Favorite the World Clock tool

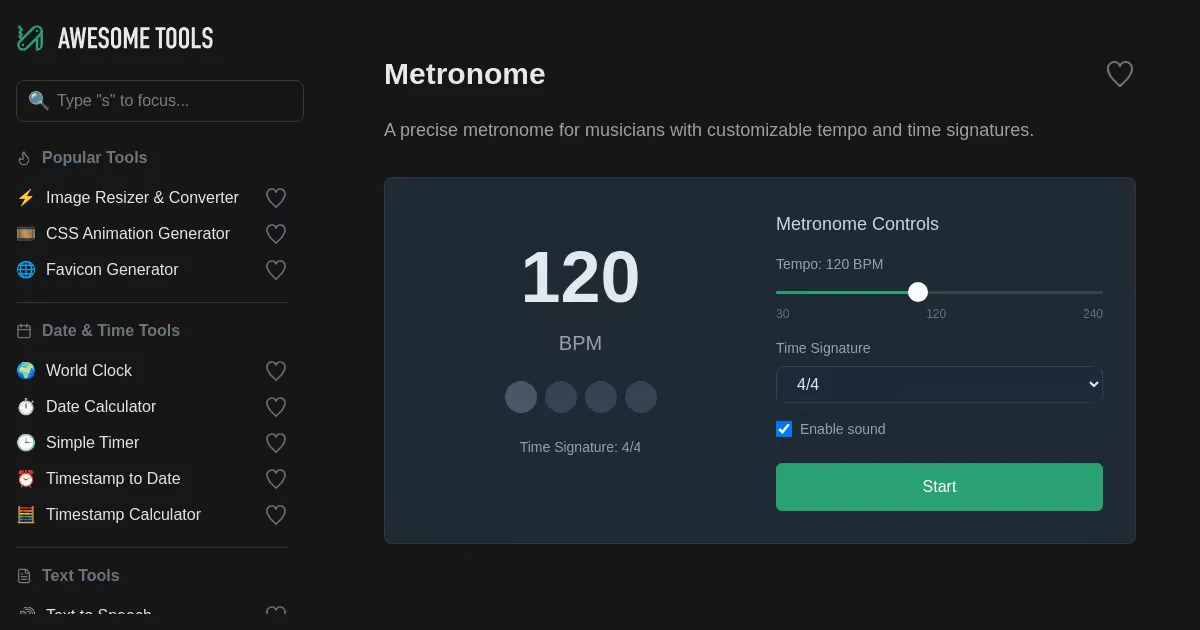pos(276,371)
